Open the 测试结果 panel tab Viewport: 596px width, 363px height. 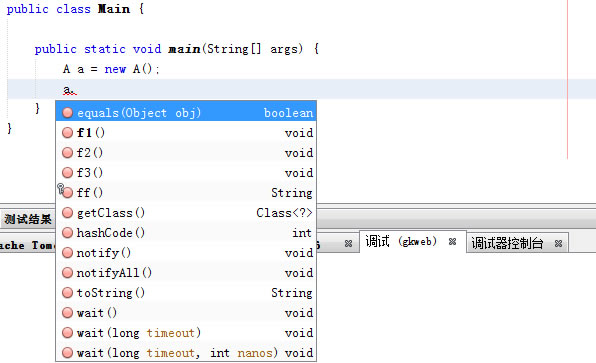point(28,219)
